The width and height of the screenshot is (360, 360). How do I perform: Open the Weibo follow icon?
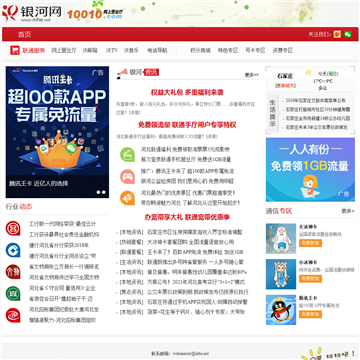click(x=337, y=34)
